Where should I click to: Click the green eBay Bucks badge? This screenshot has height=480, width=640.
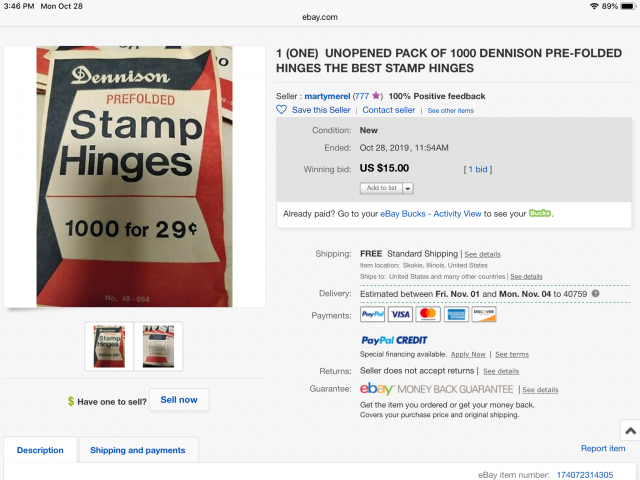540,213
